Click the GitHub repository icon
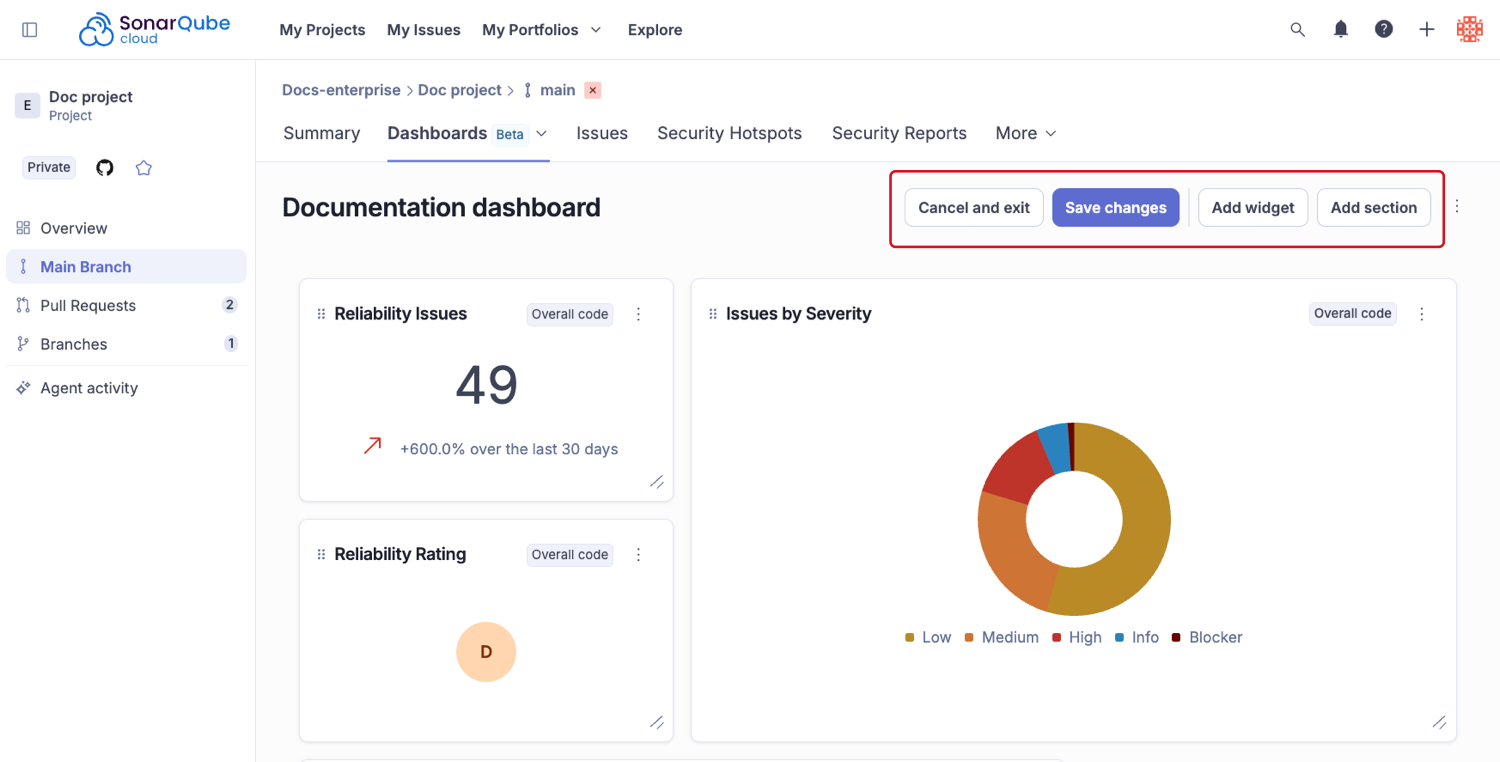 105,168
